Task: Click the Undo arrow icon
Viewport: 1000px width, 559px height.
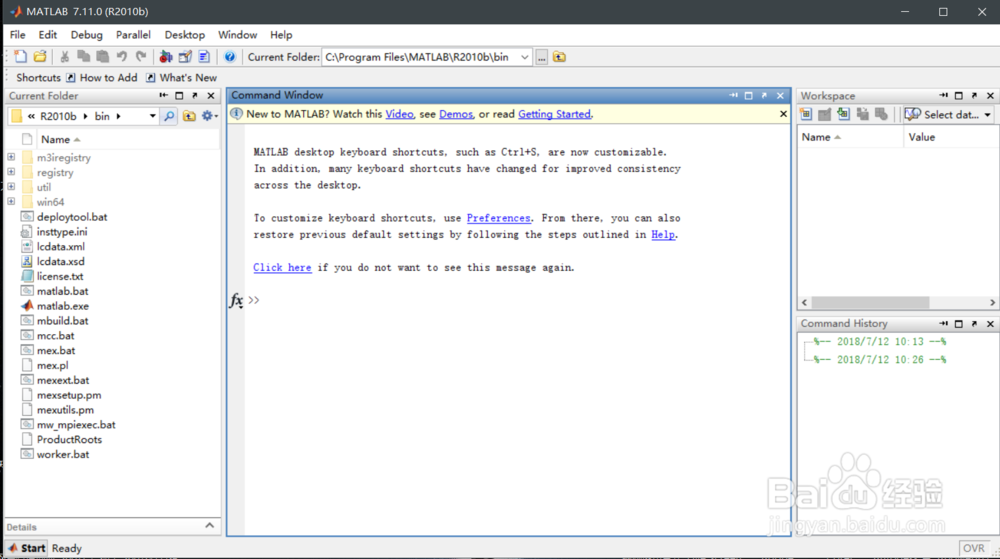Action: click(122, 57)
